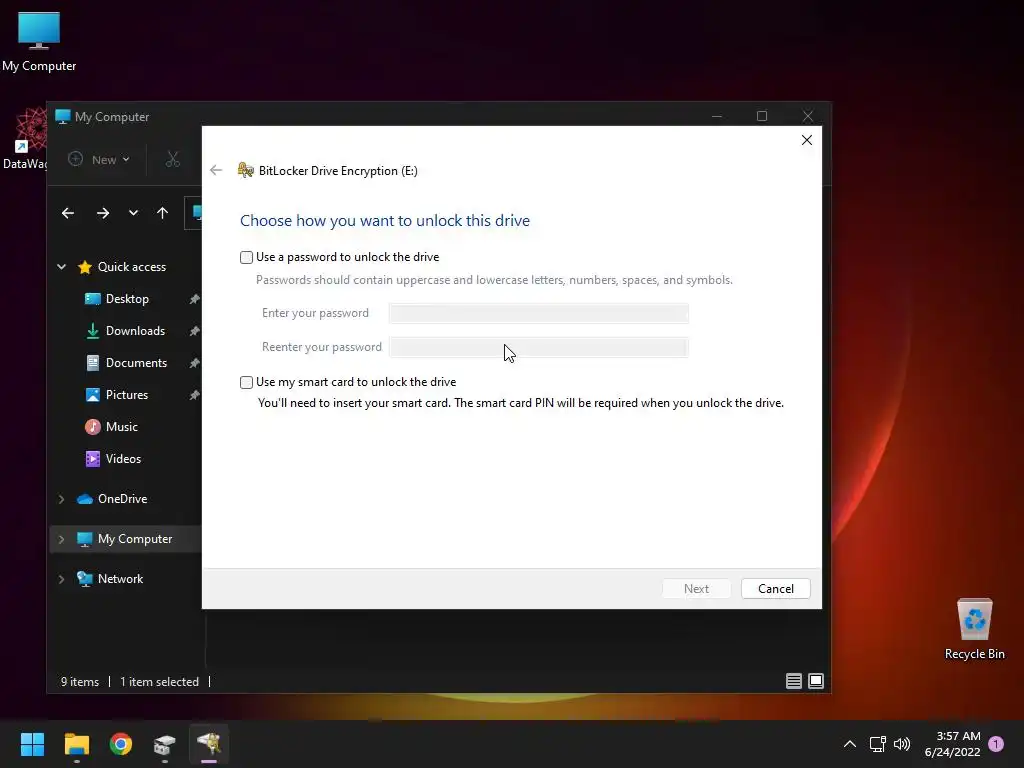
Task: Cancel the BitLocker Drive Encryption wizard
Action: (776, 588)
